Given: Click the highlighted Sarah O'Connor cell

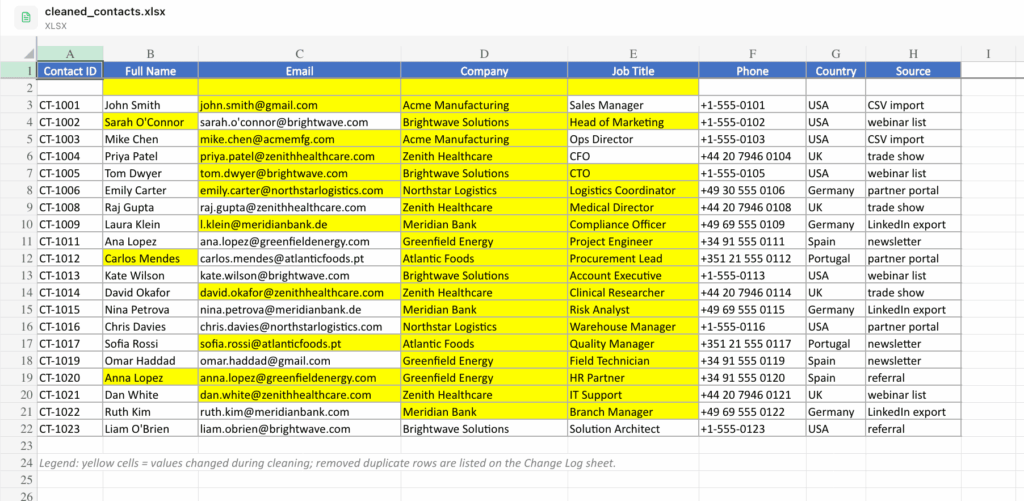Looking at the screenshot, I should pyautogui.click(x=151, y=121).
